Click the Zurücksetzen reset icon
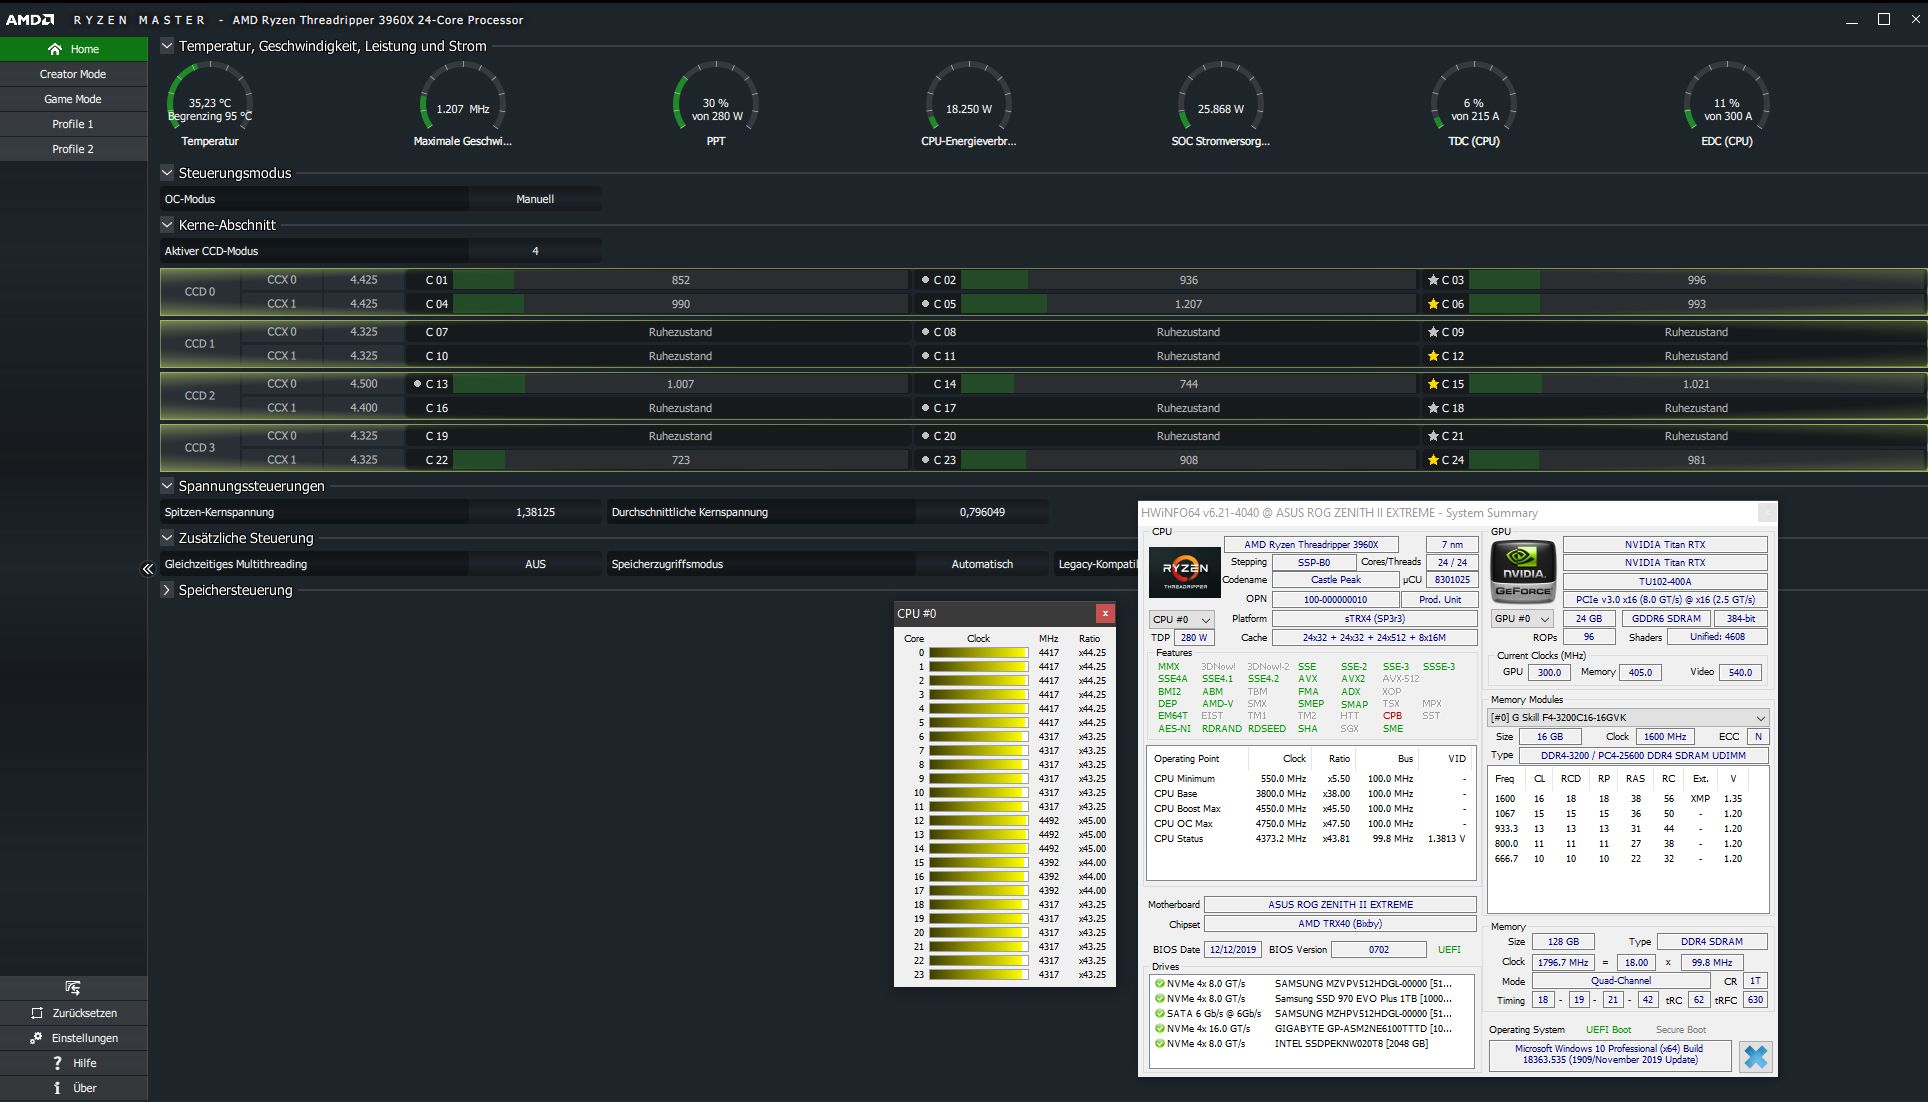This screenshot has width=1928, height=1102. [x=37, y=1013]
